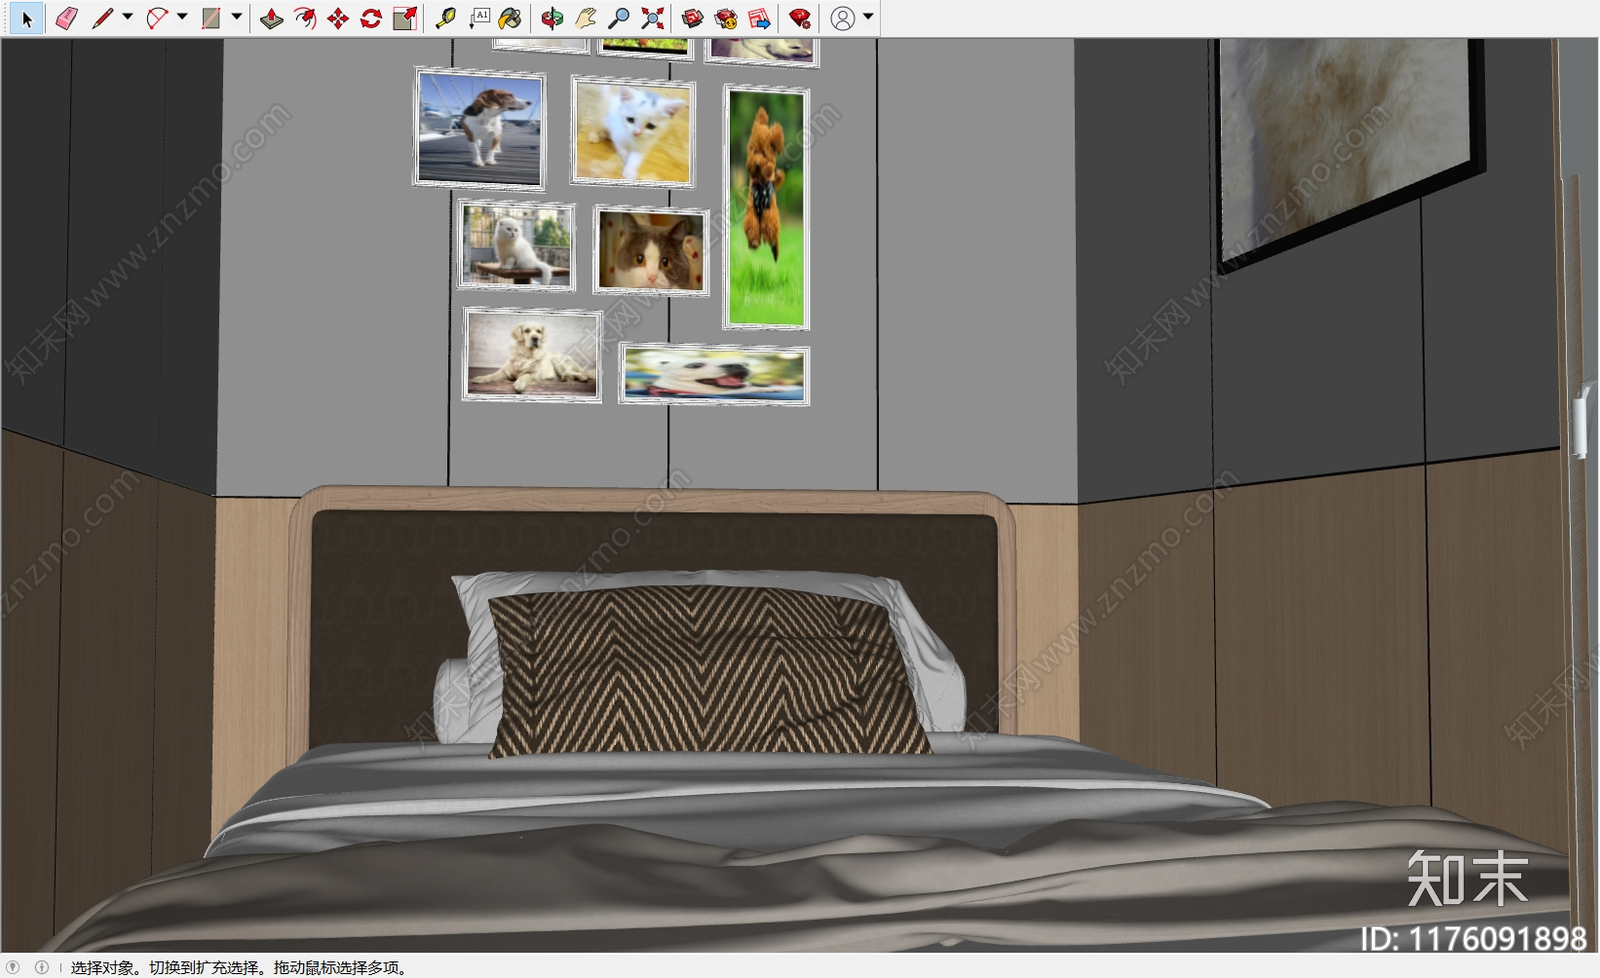Select the smiling white dog panoramic photo
1600x978 pixels.
point(714,375)
